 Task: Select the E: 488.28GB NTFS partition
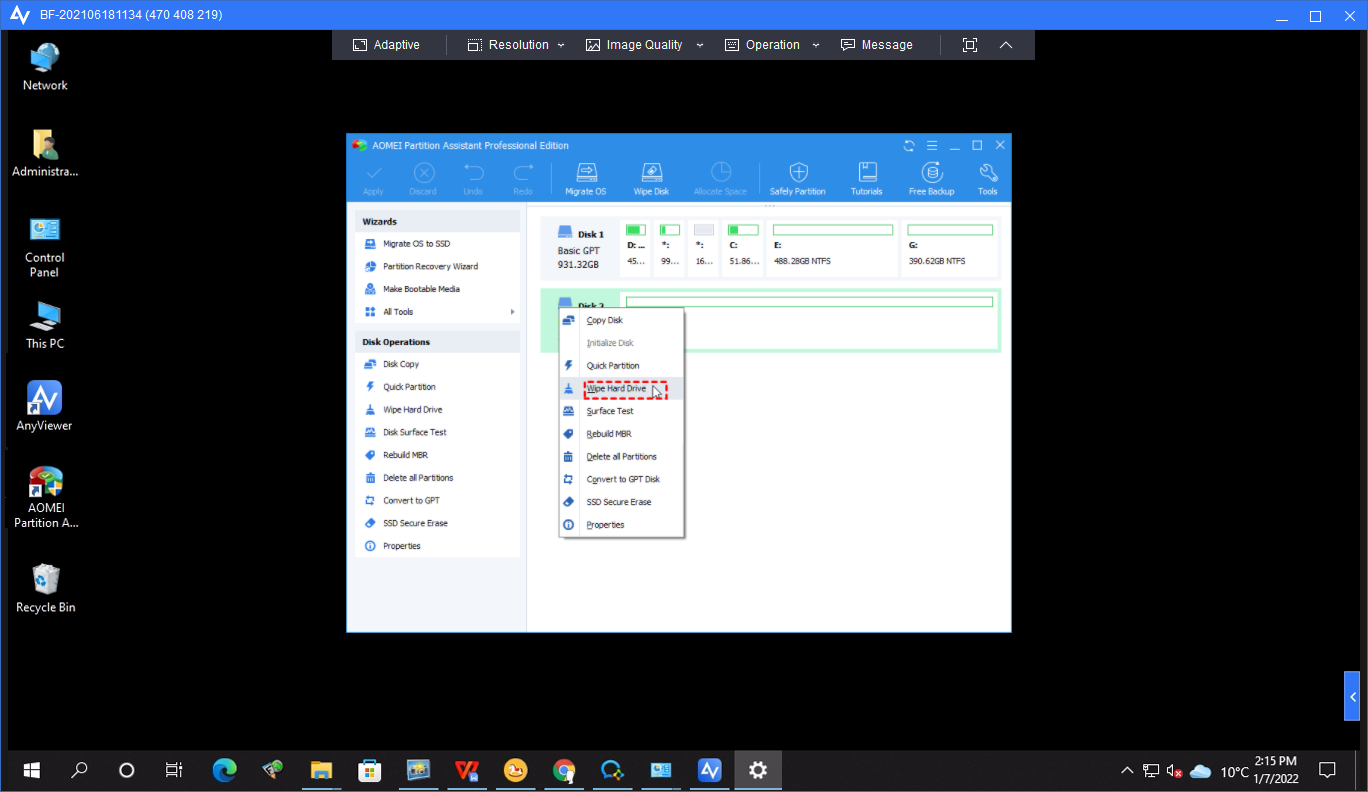[x=832, y=249]
